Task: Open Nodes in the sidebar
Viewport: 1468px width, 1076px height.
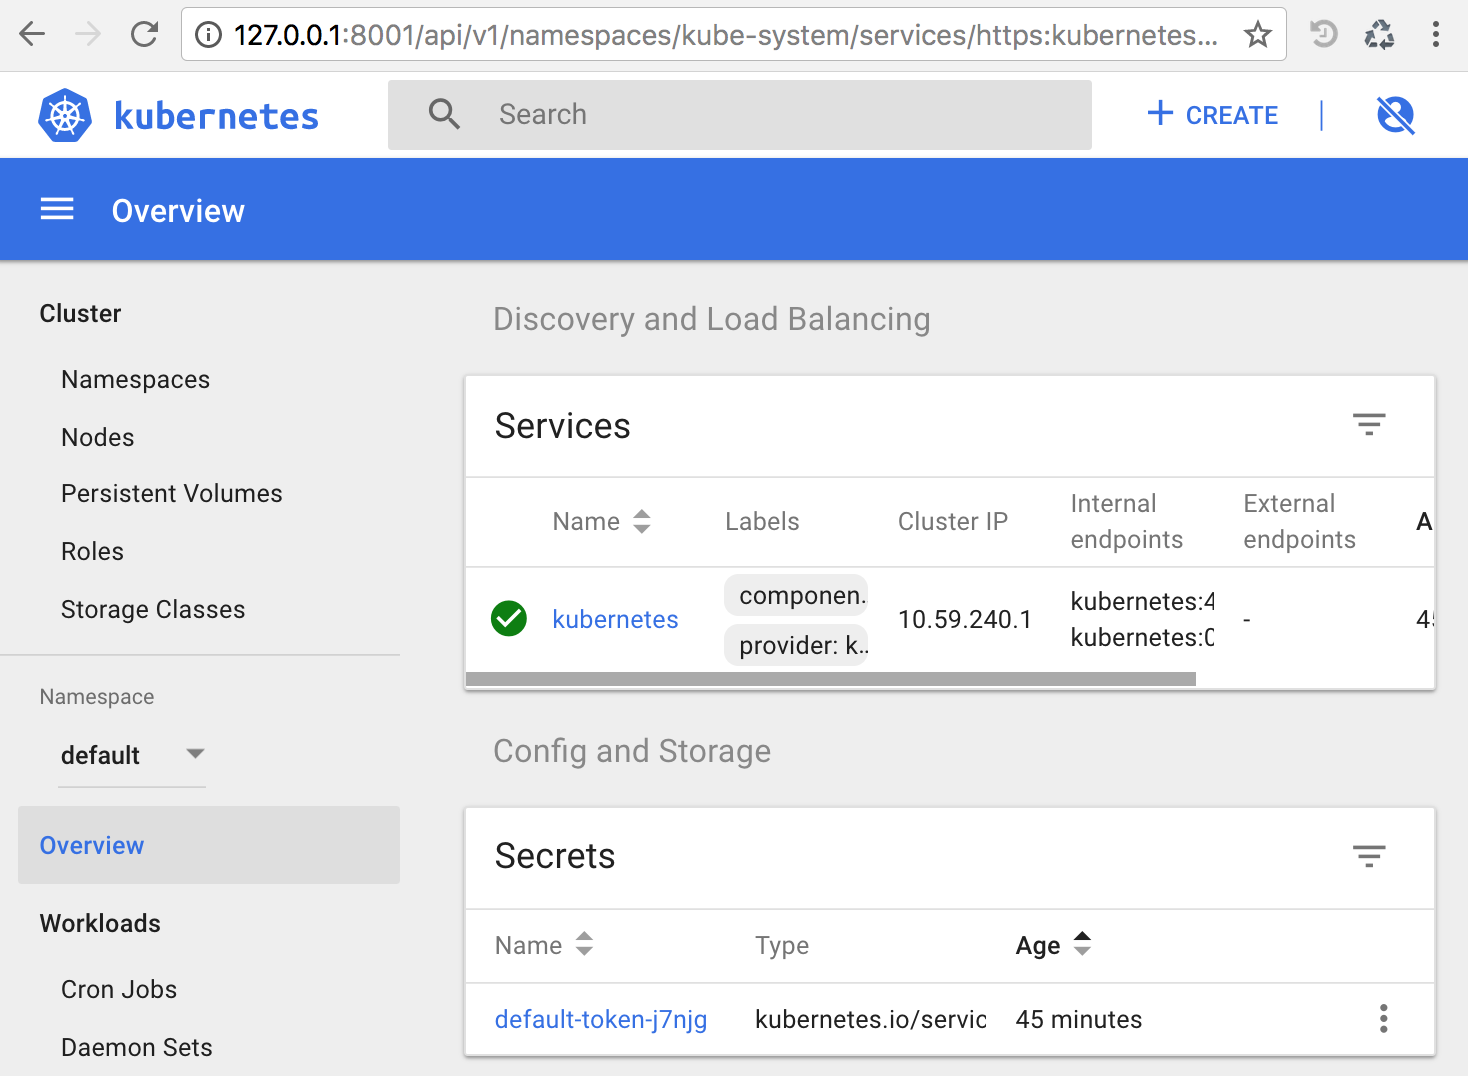Action: pyautogui.click(x=97, y=438)
